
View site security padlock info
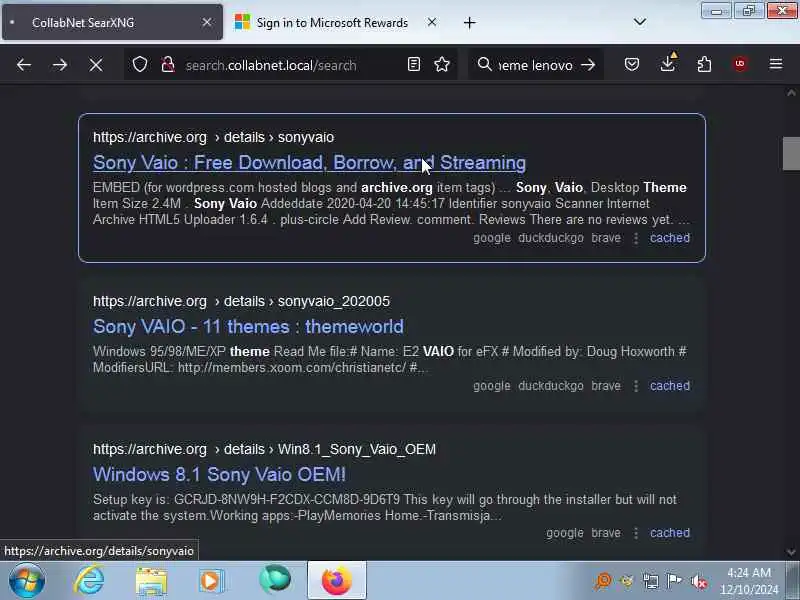[168, 65]
